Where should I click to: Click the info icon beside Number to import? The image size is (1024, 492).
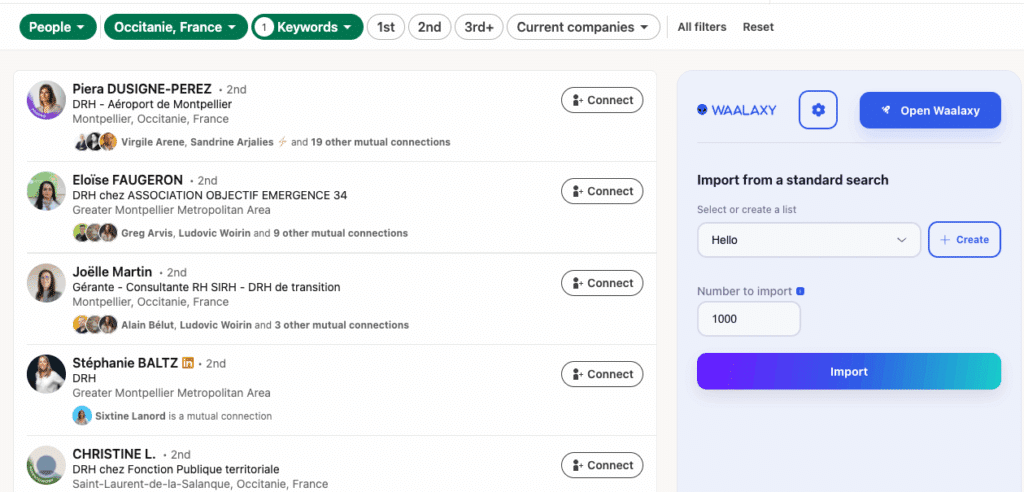click(x=800, y=292)
